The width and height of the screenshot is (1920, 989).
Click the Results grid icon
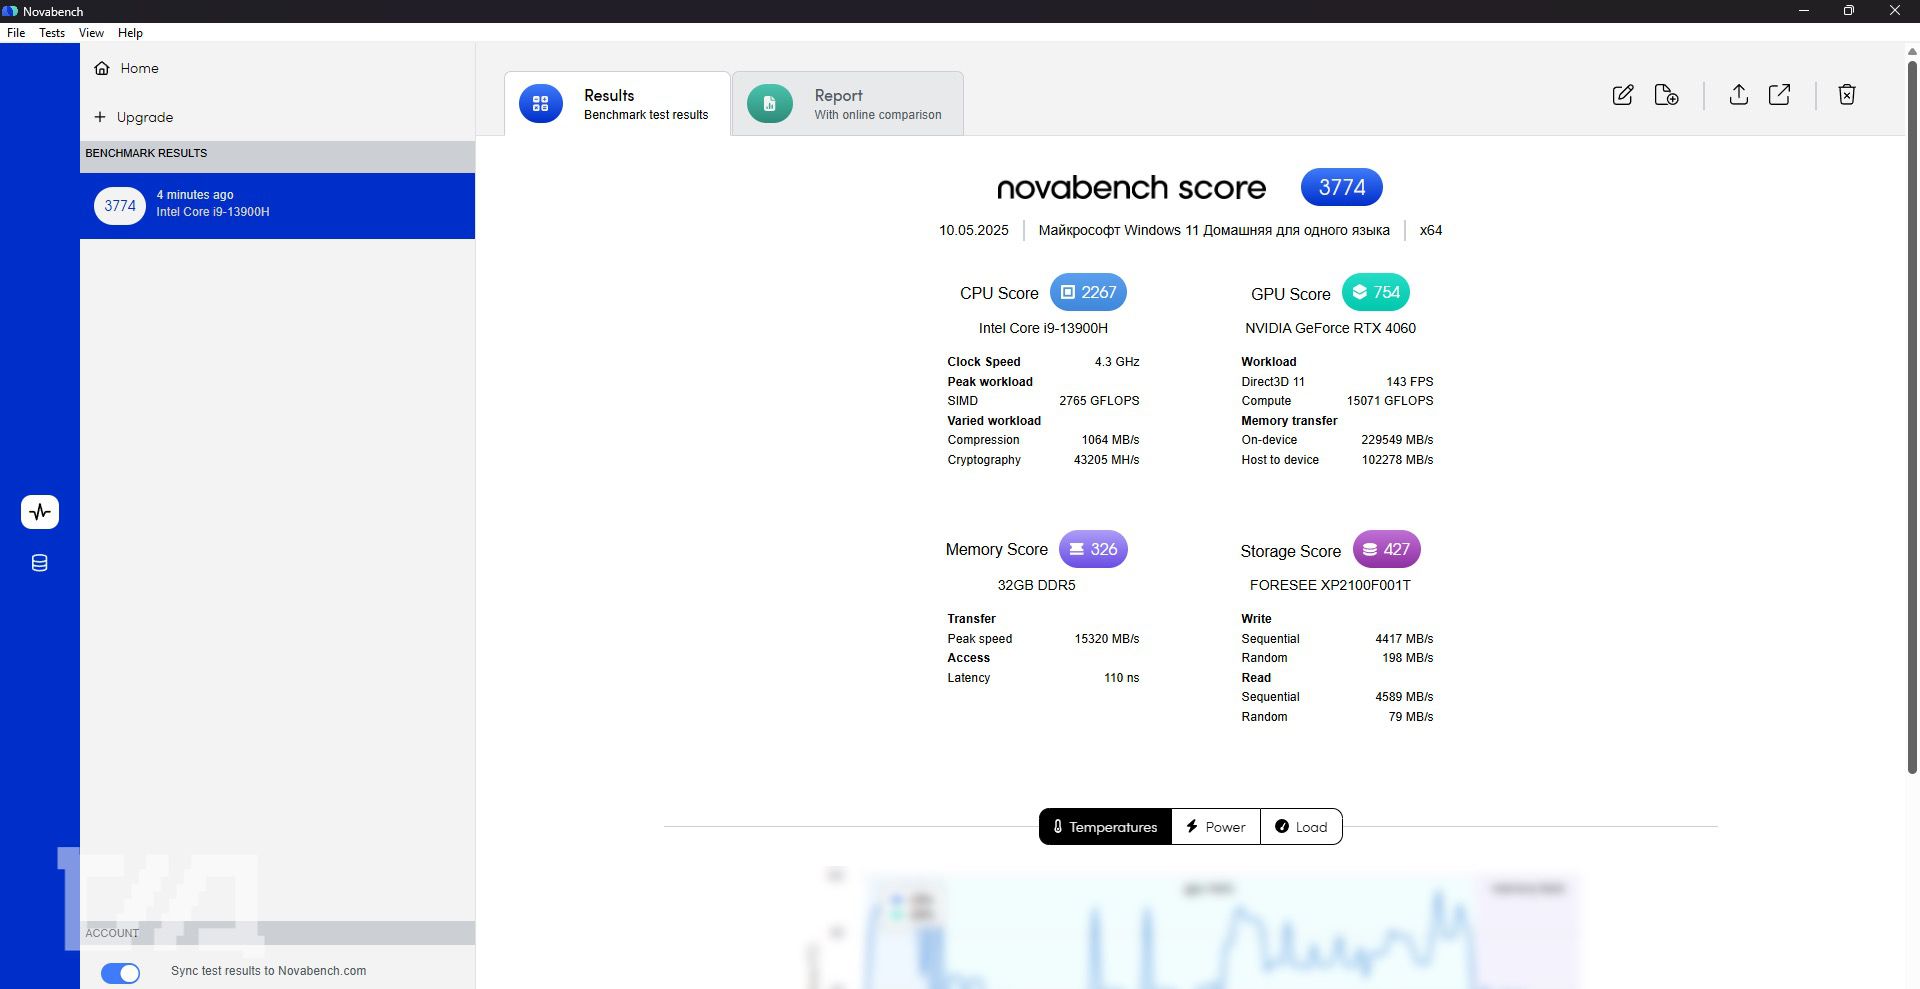click(x=541, y=103)
